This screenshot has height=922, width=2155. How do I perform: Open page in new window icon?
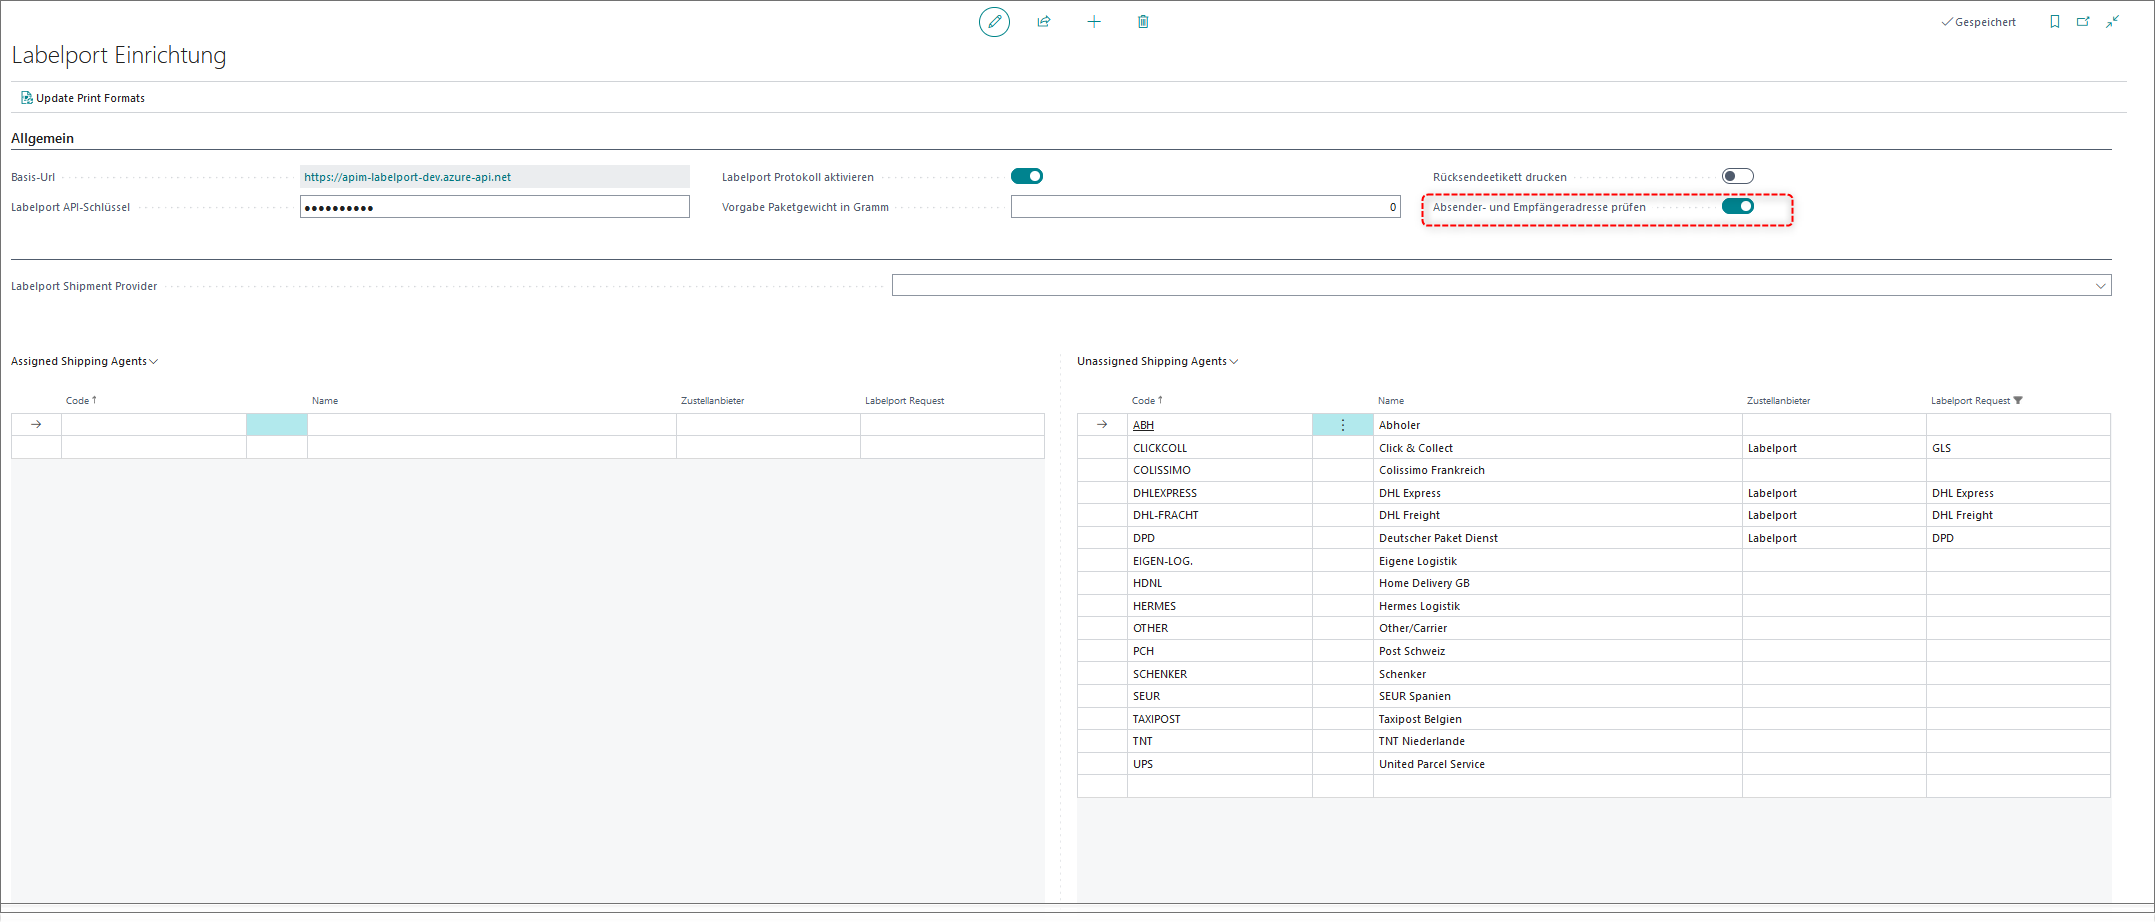point(2083,22)
